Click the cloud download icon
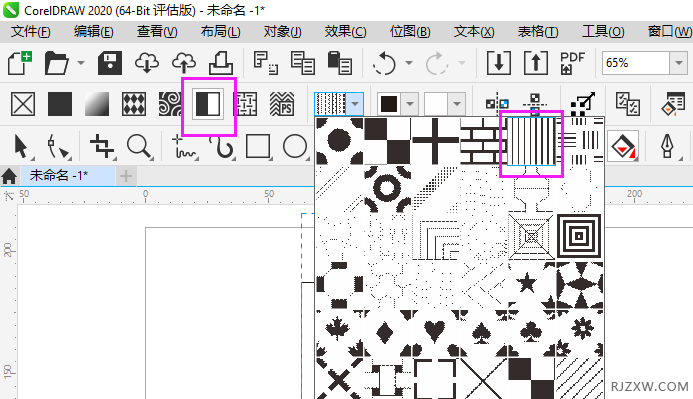 point(147,63)
